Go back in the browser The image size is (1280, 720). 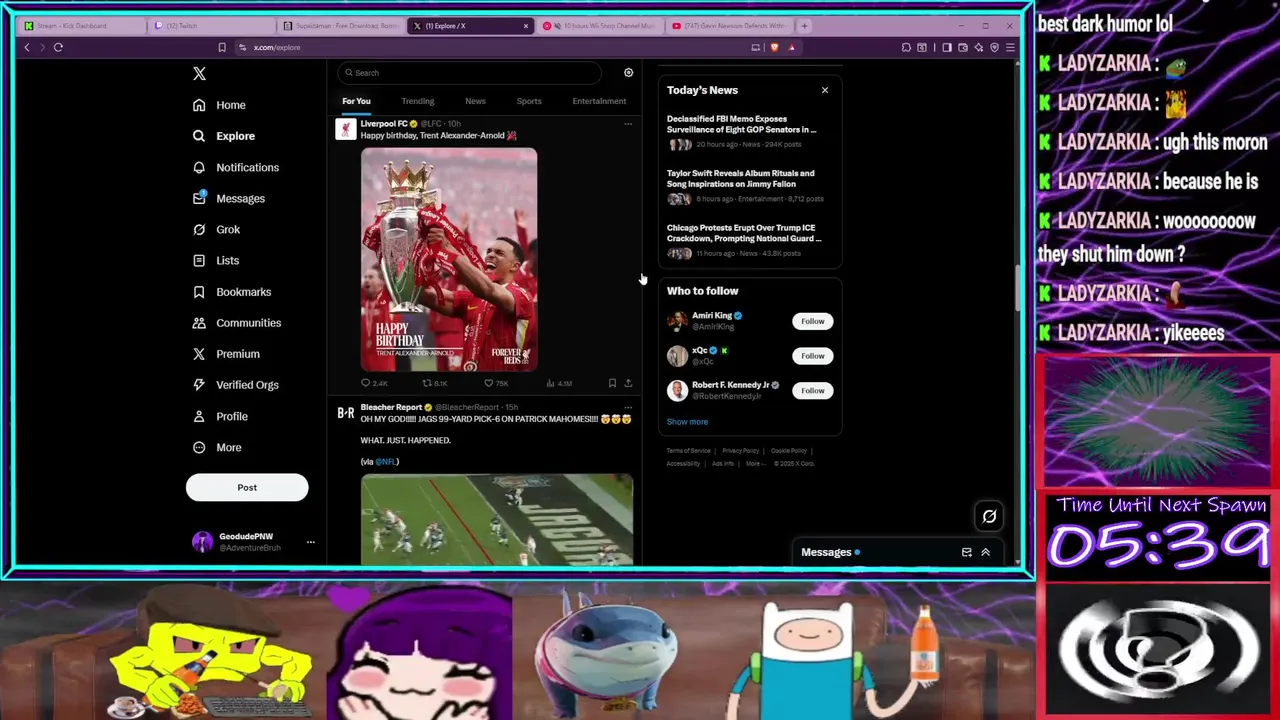click(27, 47)
